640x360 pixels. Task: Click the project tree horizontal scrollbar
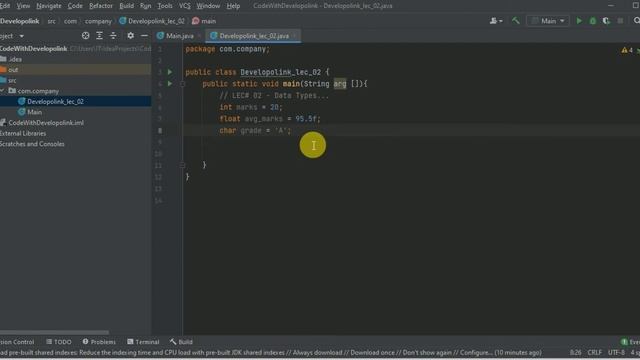coord(54,332)
